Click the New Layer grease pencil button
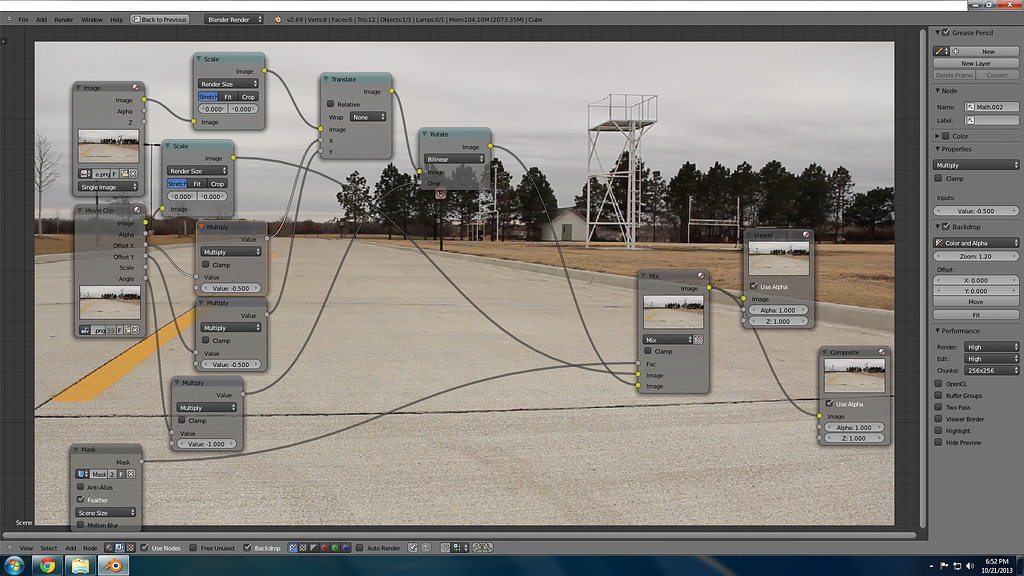This screenshot has width=1024, height=576. tap(976, 63)
